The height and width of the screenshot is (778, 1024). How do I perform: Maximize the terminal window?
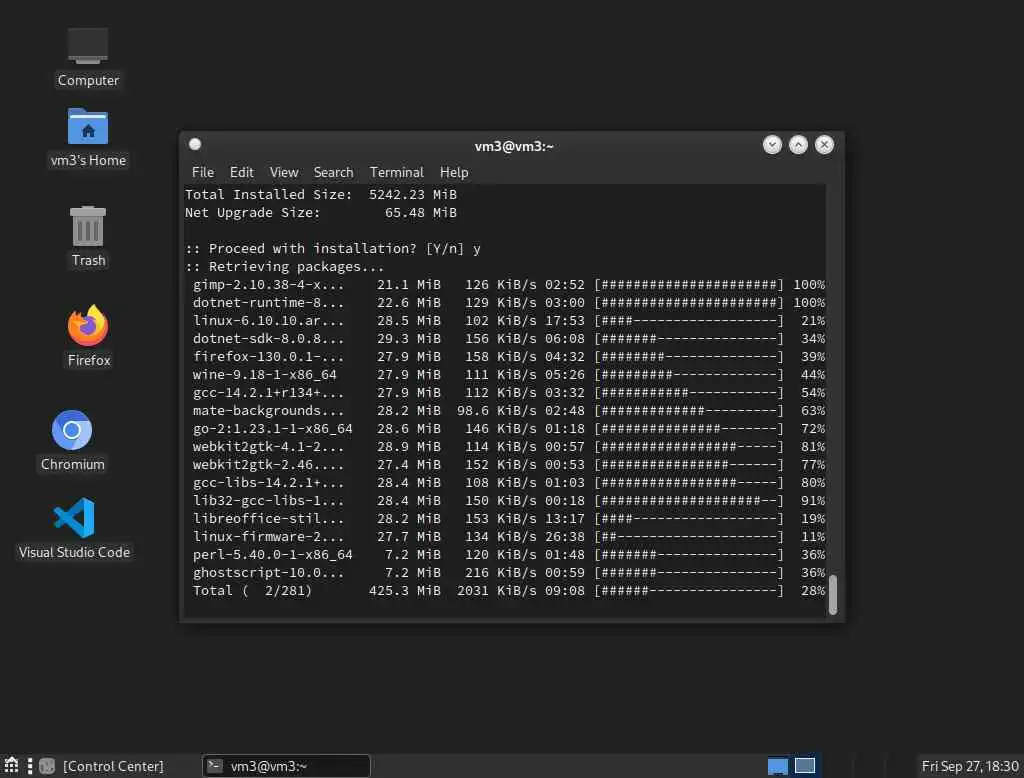[x=798, y=144]
